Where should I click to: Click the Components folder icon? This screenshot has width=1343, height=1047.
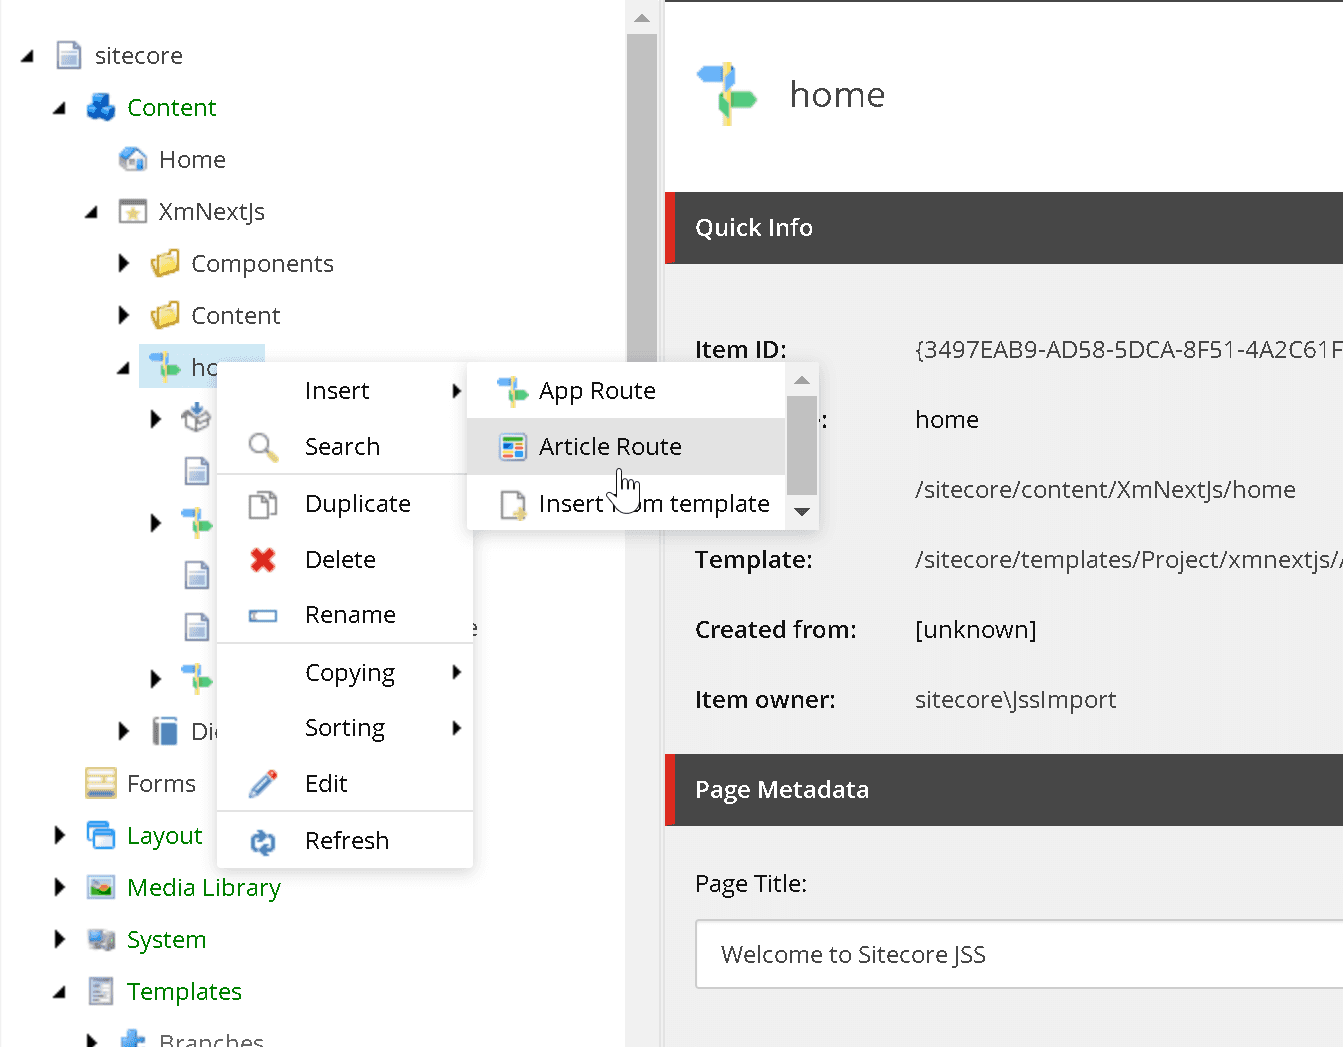[x=165, y=263]
